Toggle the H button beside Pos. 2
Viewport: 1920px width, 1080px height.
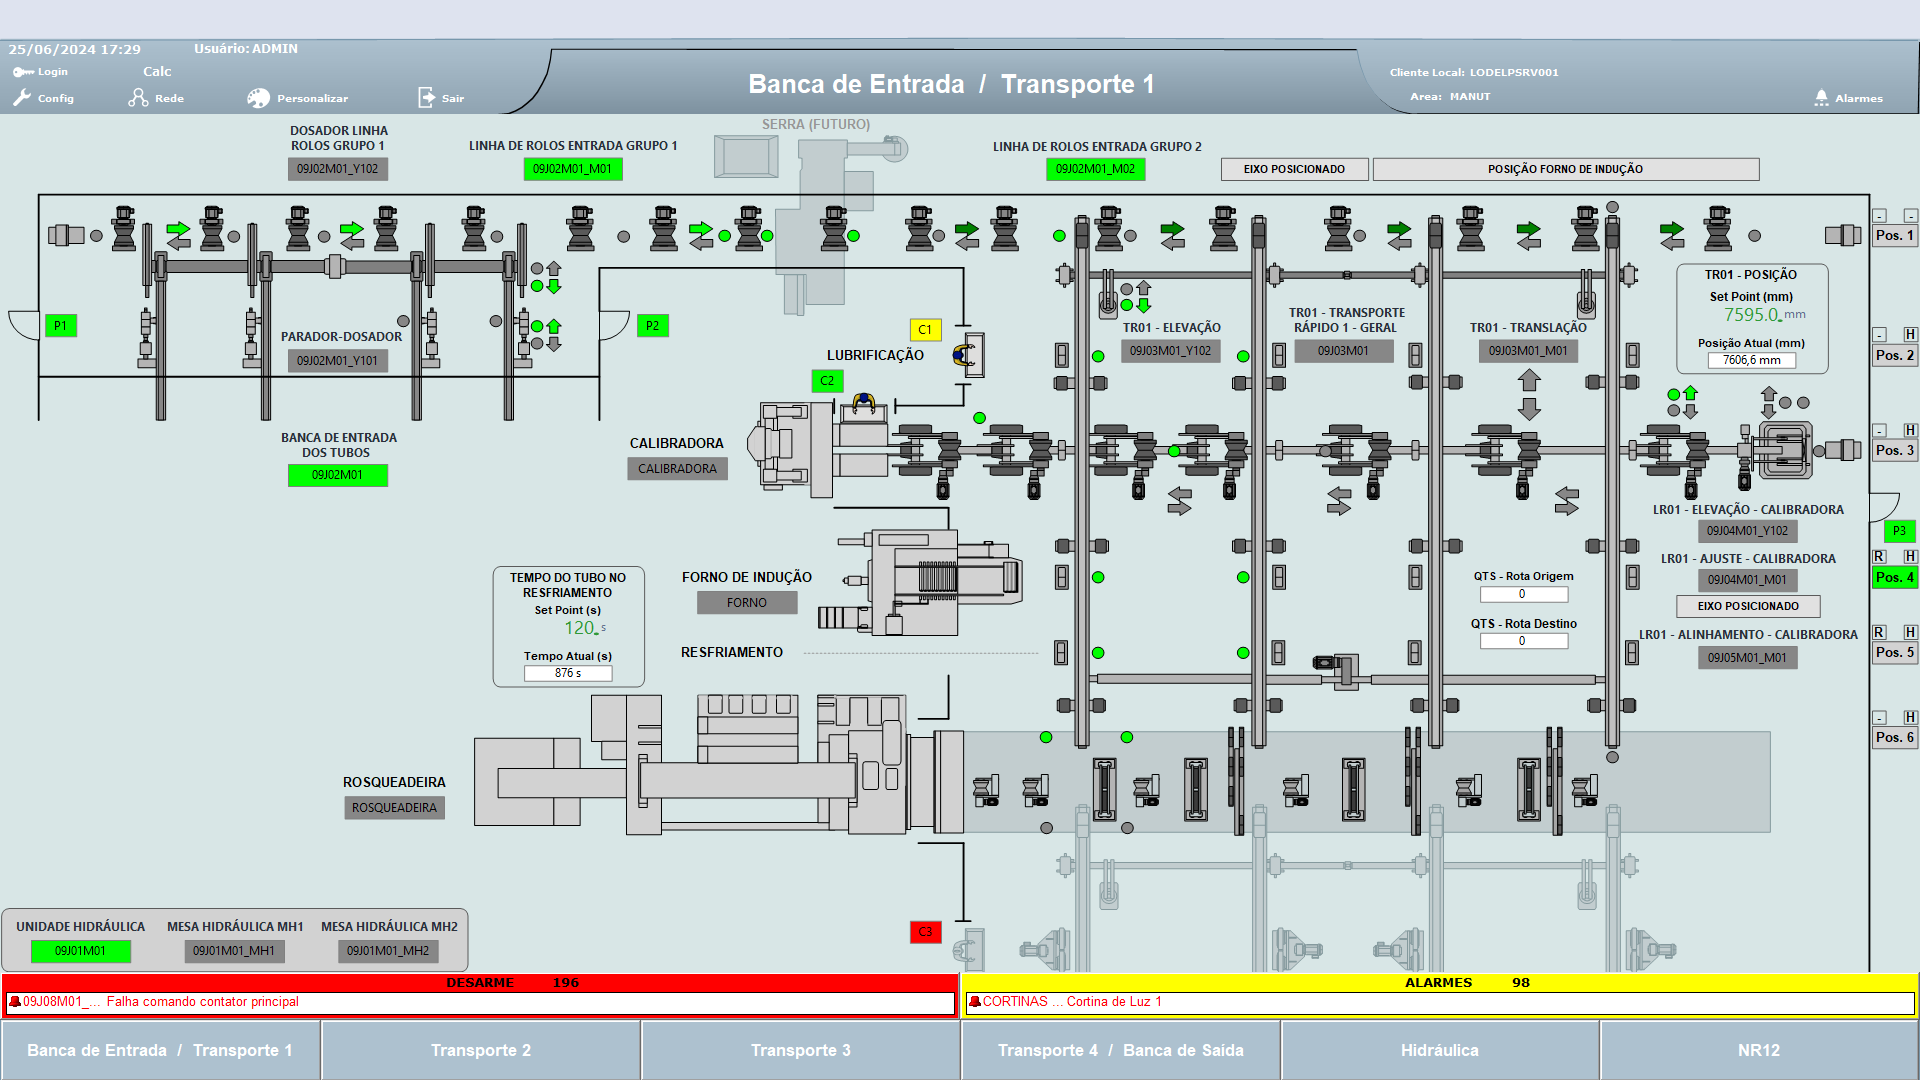(1910, 335)
